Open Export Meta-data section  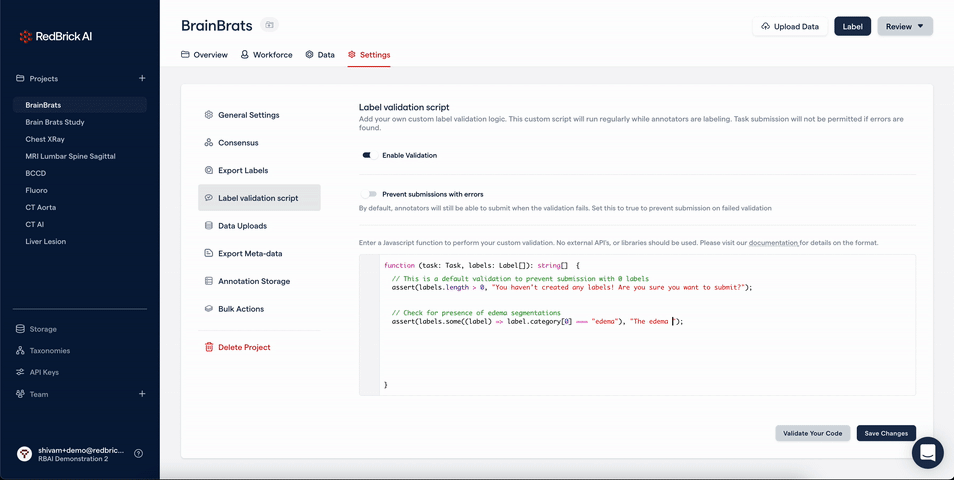(259, 253)
